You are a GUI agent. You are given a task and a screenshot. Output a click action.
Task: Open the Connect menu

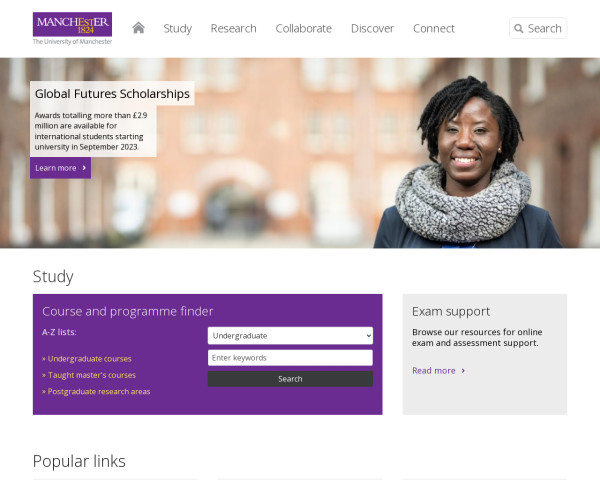pos(434,28)
